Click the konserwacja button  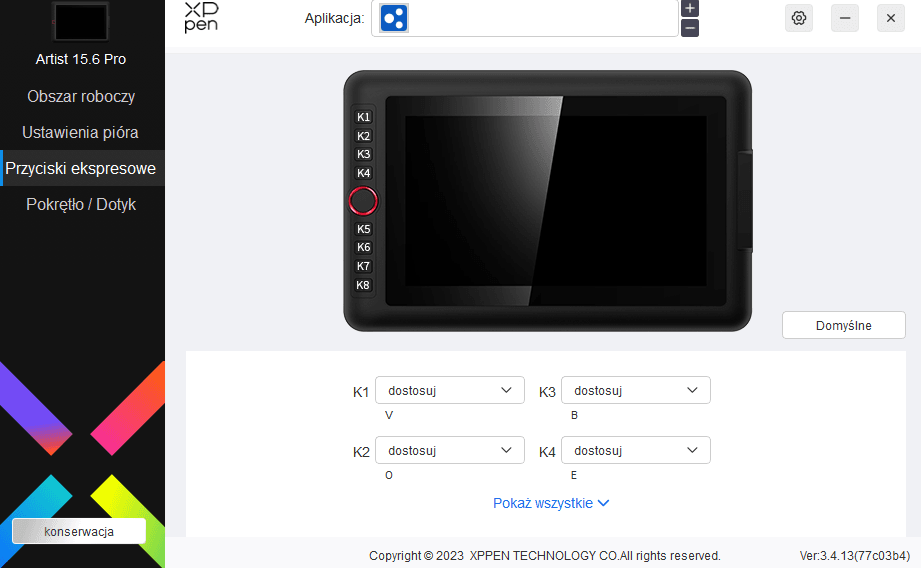[79, 531]
